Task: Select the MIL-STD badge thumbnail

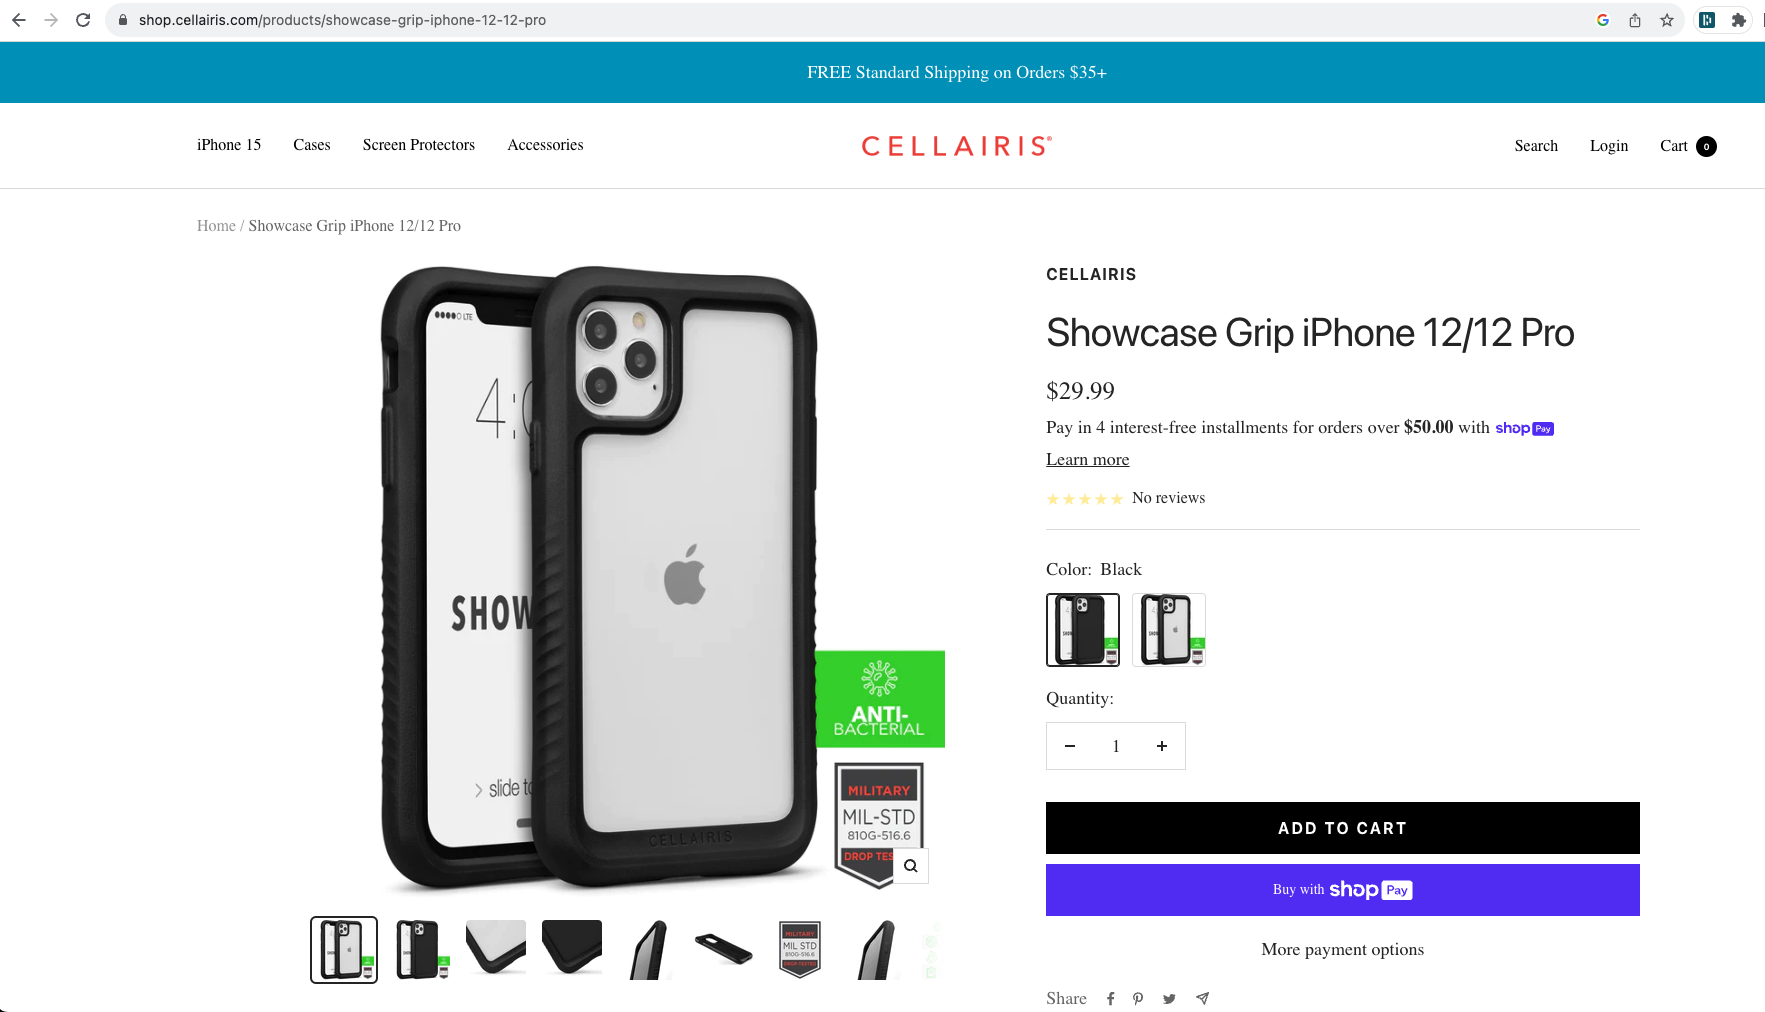Action: pos(799,948)
